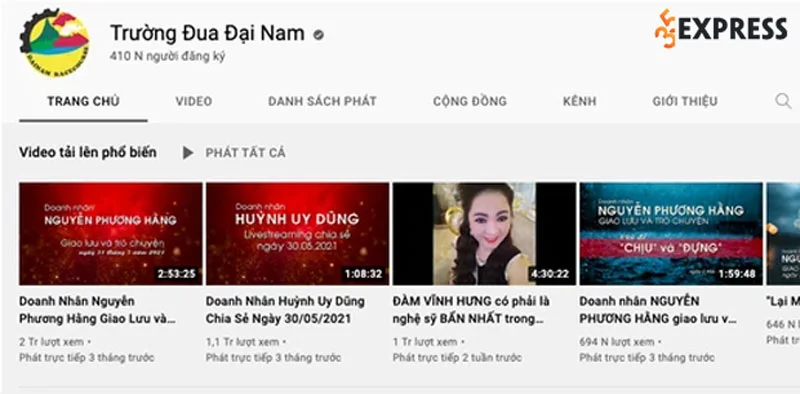Click the Trường Đua Đại Nam channel avatar
Viewport: 800px width, 394px height.
coord(55,42)
